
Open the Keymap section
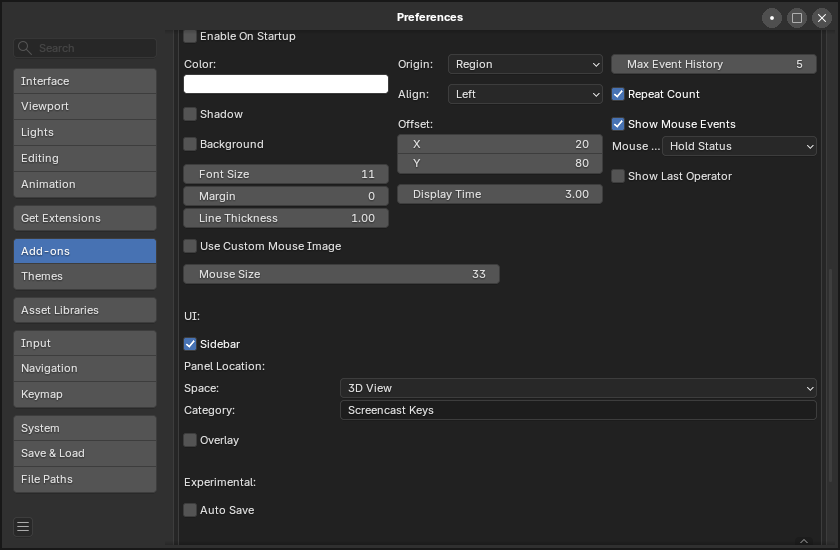coord(85,394)
